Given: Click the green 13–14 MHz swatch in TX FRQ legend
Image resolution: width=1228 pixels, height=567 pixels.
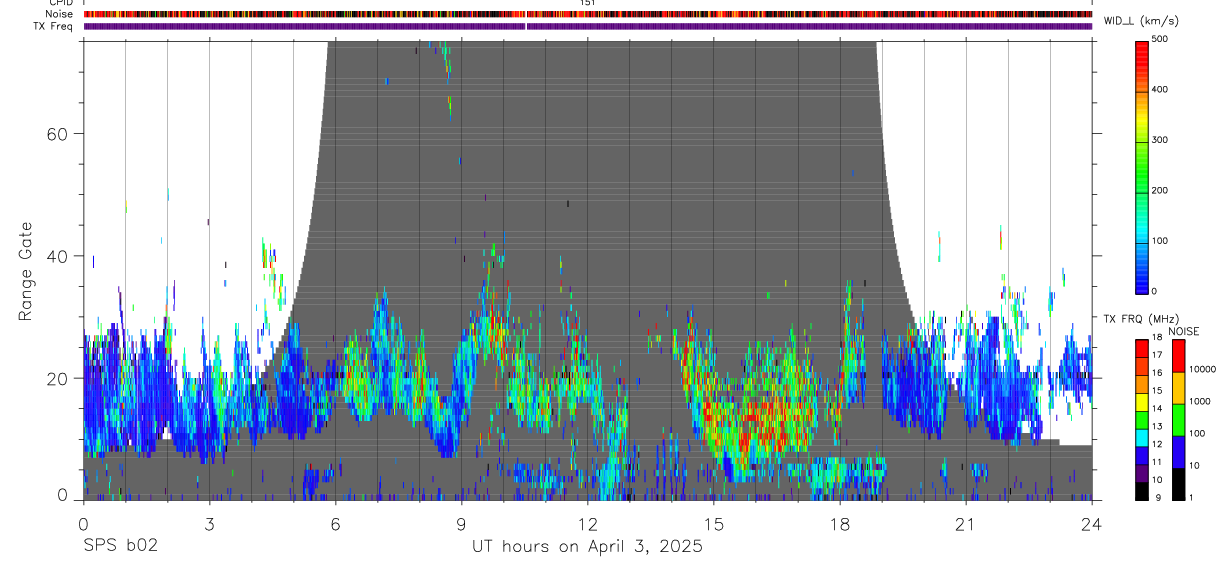Looking at the screenshot, I should (x=1142, y=418).
